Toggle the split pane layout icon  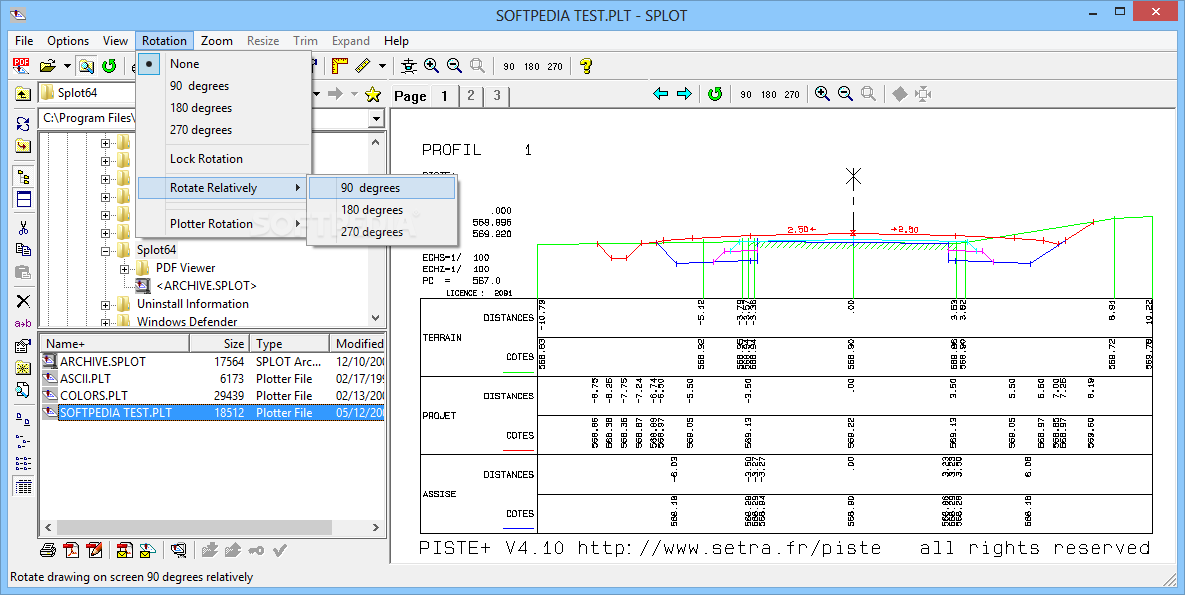pyautogui.click(x=23, y=200)
